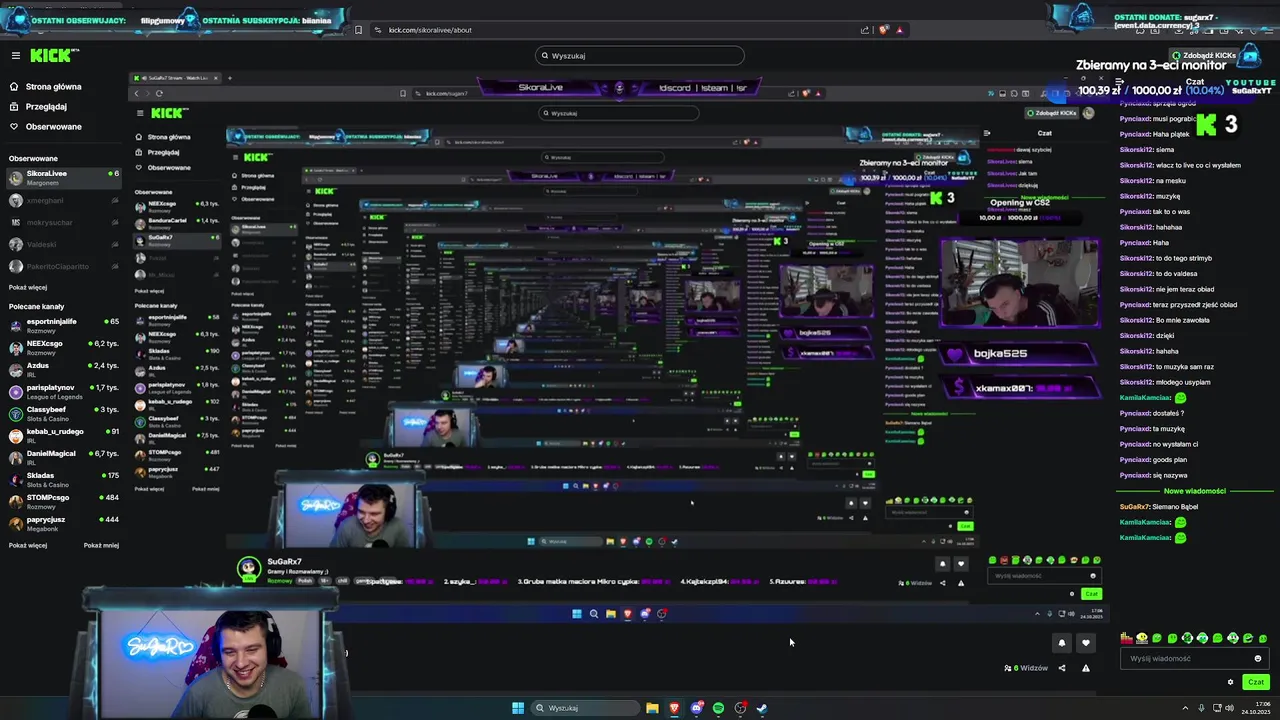Click the browser share page icon
Screen dimensions: 1280x720
click(865, 30)
